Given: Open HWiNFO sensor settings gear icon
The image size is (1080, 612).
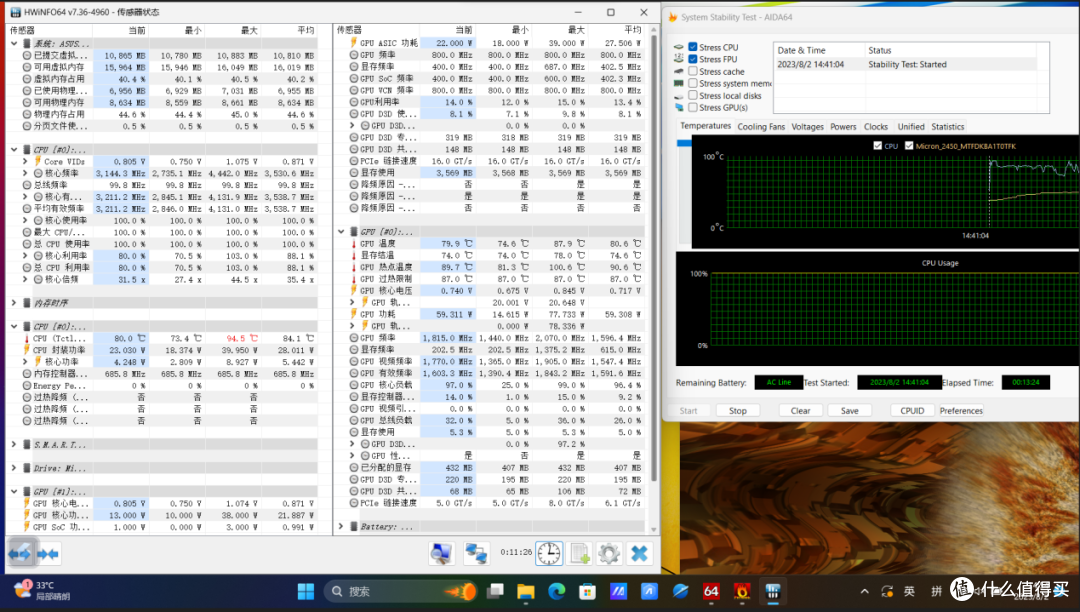Looking at the screenshot, I should coord(609,553).
